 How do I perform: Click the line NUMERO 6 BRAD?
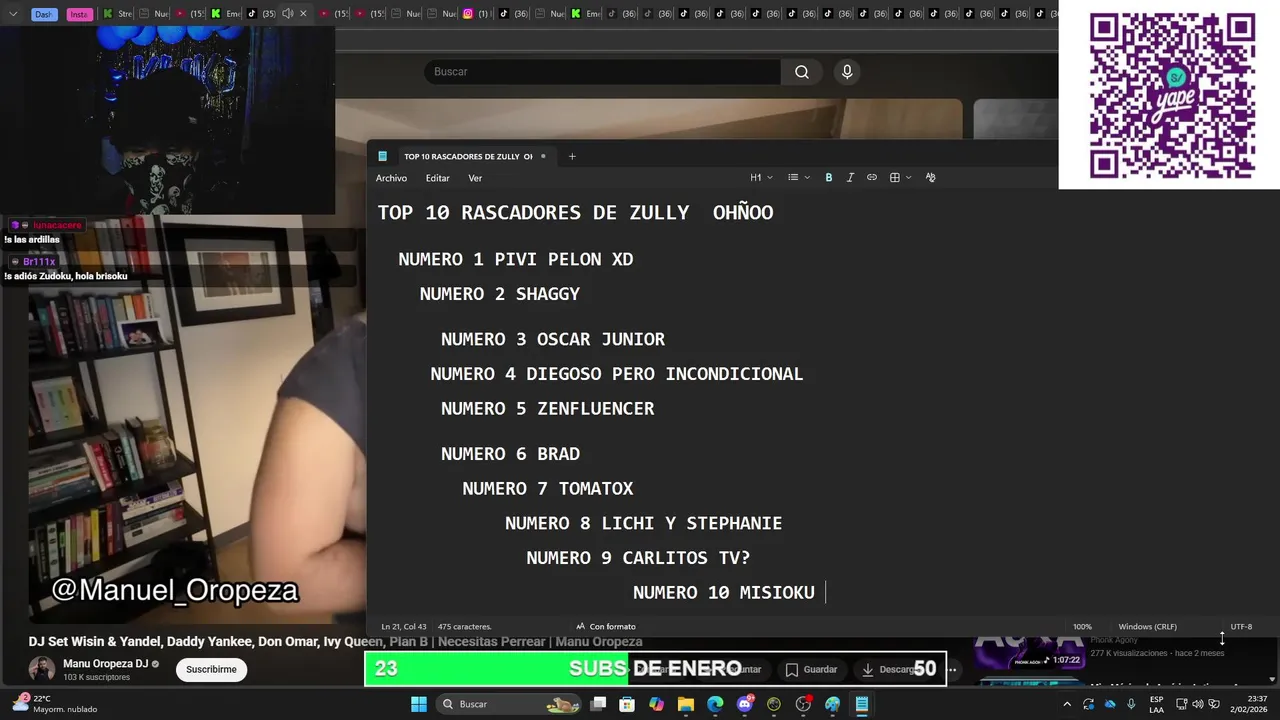tap(510, 454)
